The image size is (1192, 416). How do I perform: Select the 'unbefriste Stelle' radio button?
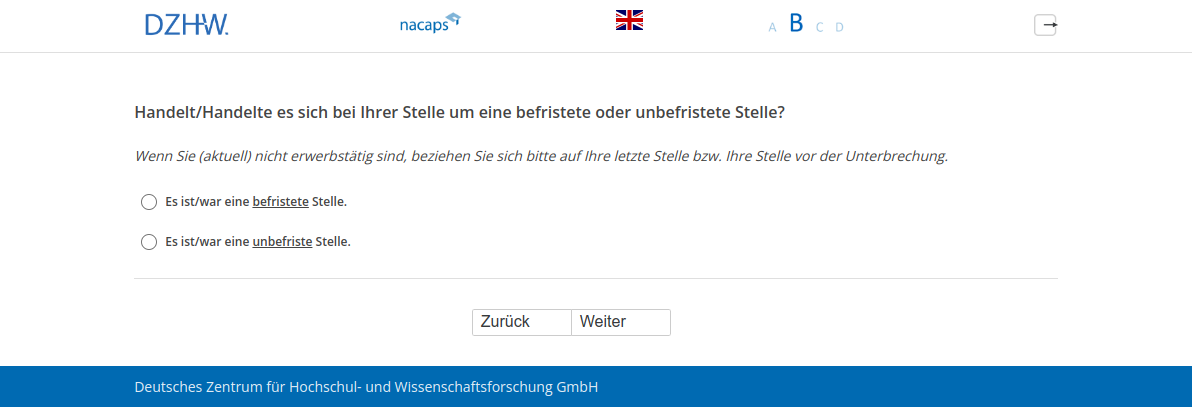click(x=149, y=242)
